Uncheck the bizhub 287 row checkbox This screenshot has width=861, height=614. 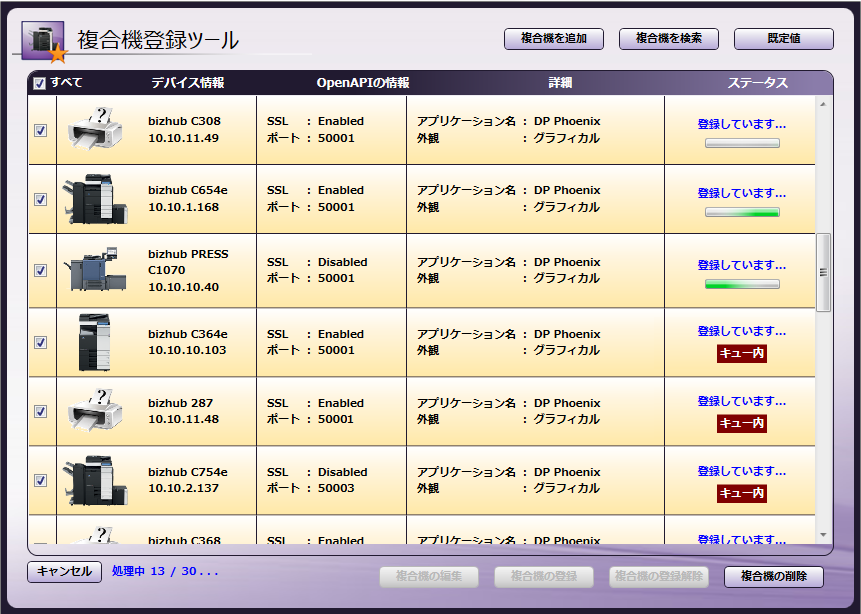click(x=41, y=411)
